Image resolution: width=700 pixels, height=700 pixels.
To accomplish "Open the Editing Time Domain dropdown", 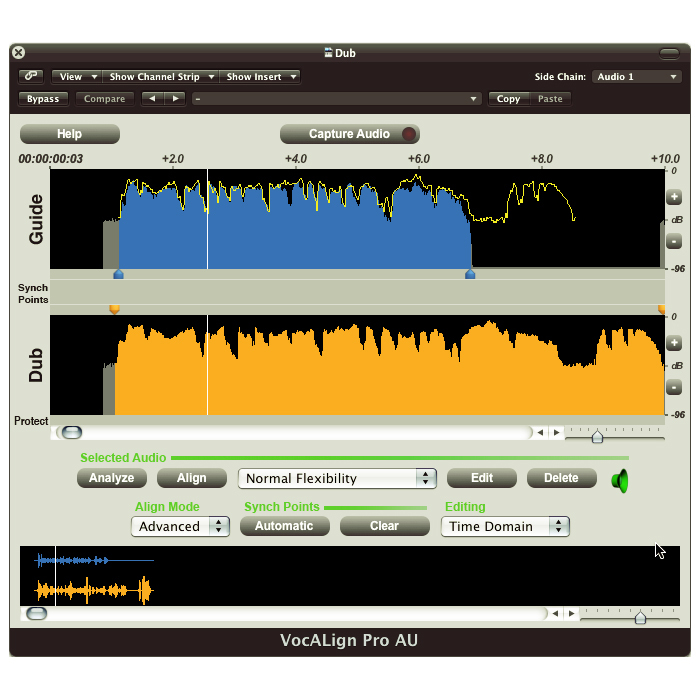I will [x=505, y=526].
